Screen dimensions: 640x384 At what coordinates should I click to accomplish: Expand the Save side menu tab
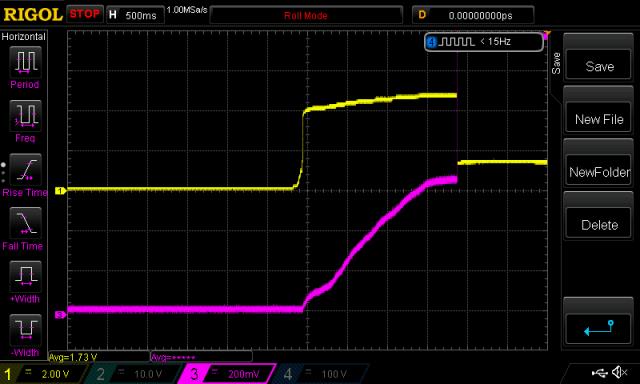pos(556,63)
